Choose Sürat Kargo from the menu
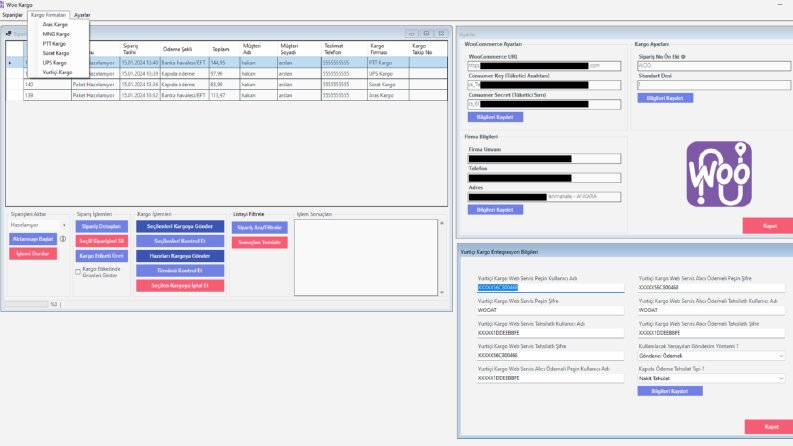 tap(56, 53)
